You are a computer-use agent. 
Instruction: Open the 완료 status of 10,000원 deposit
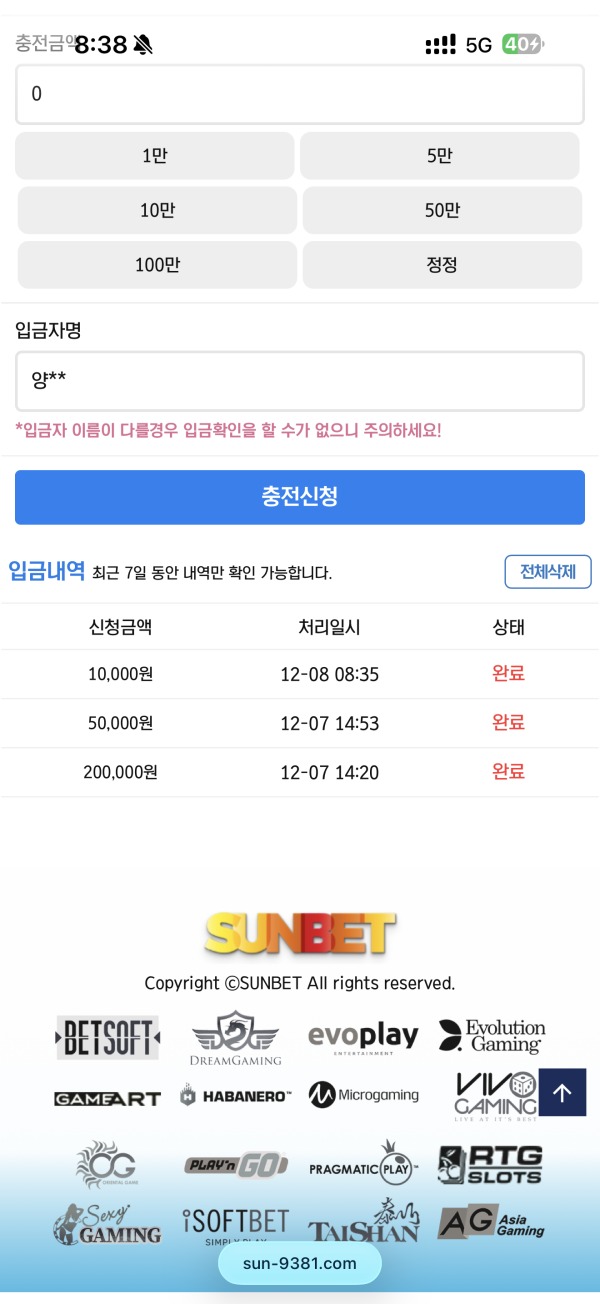[x=507, y=674]
